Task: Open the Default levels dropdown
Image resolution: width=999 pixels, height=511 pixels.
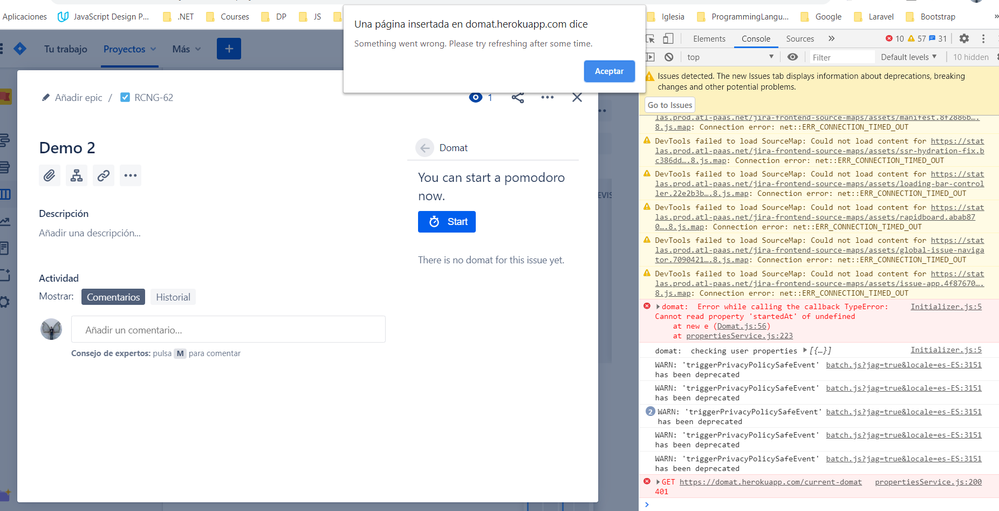Action: pos(909,57)
